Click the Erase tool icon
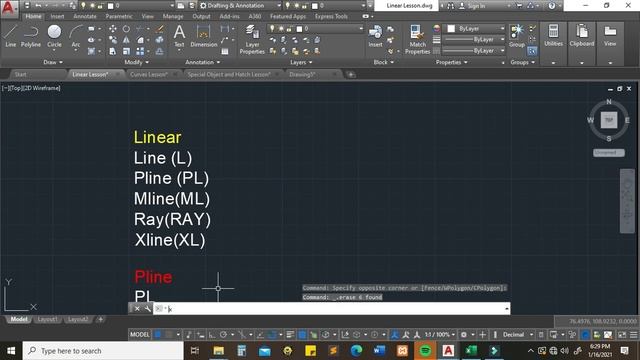Viewport: 640px width, 360px height. pos(160,29)
